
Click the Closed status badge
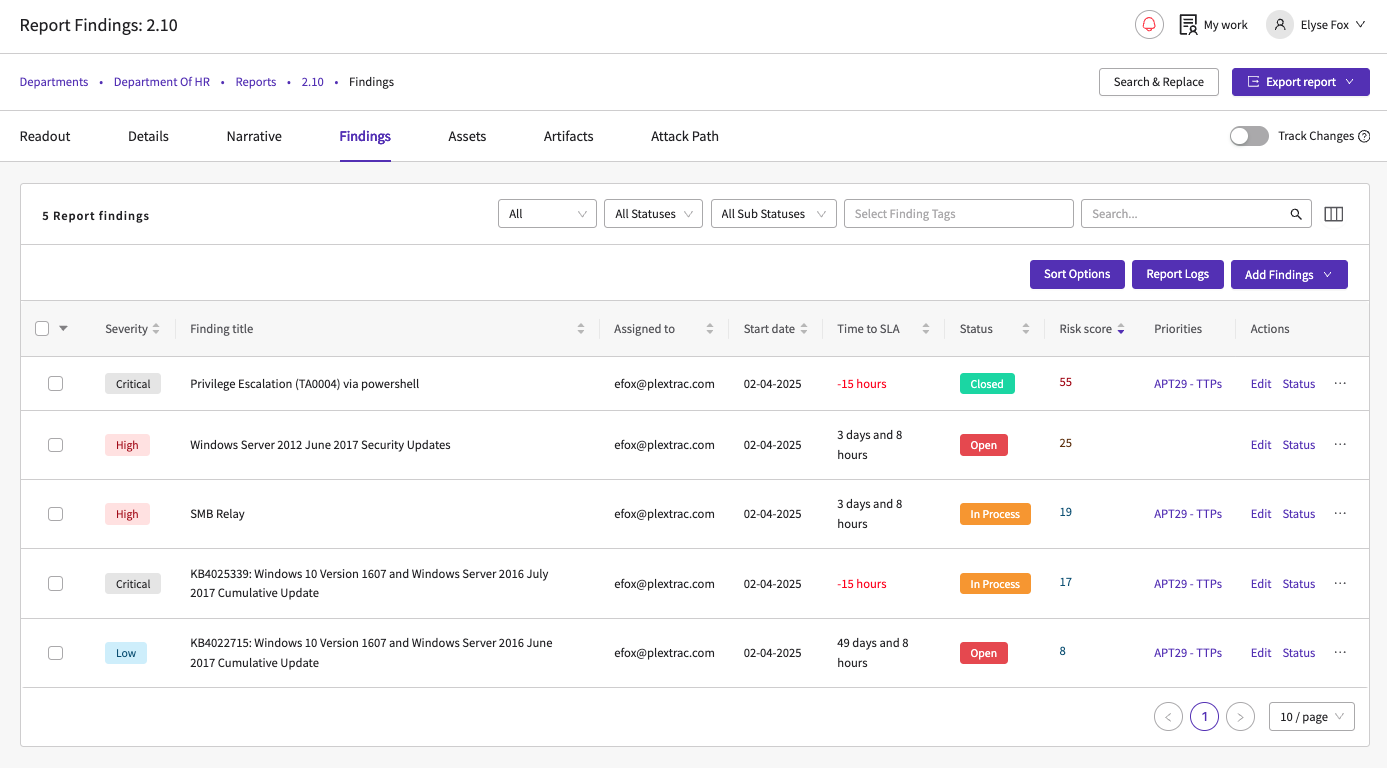pos(987,384)
